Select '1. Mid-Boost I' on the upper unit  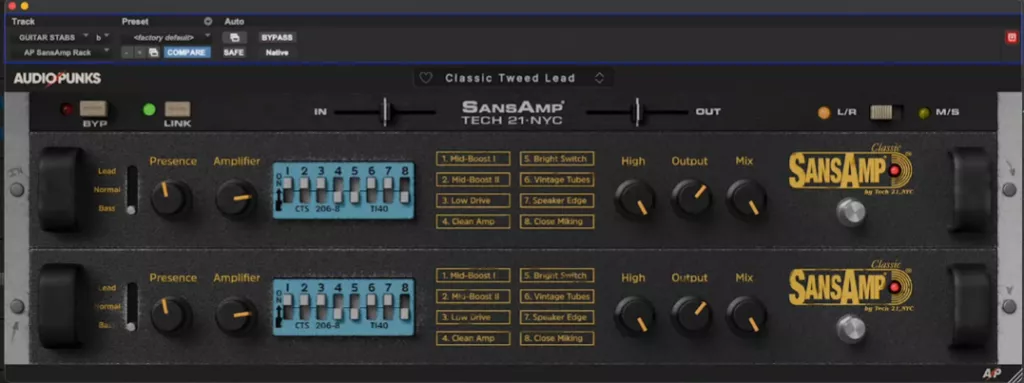[473, 158]
